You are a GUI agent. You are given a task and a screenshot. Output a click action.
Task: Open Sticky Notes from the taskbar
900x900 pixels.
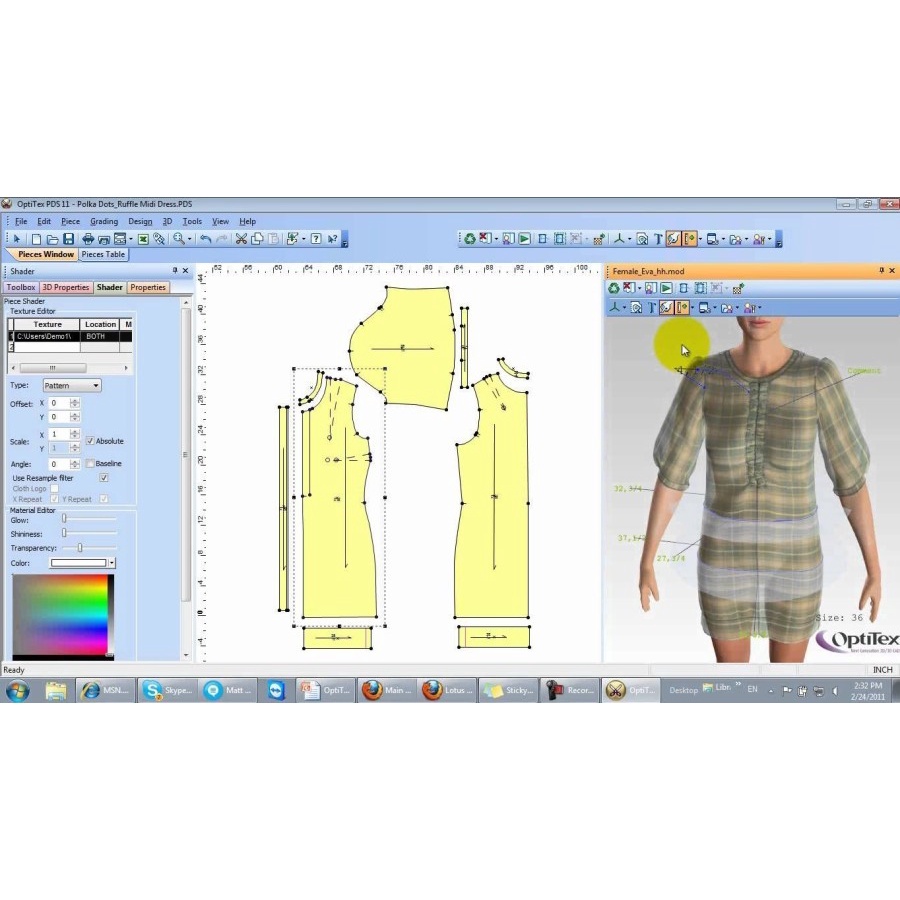tap(509, 690)
